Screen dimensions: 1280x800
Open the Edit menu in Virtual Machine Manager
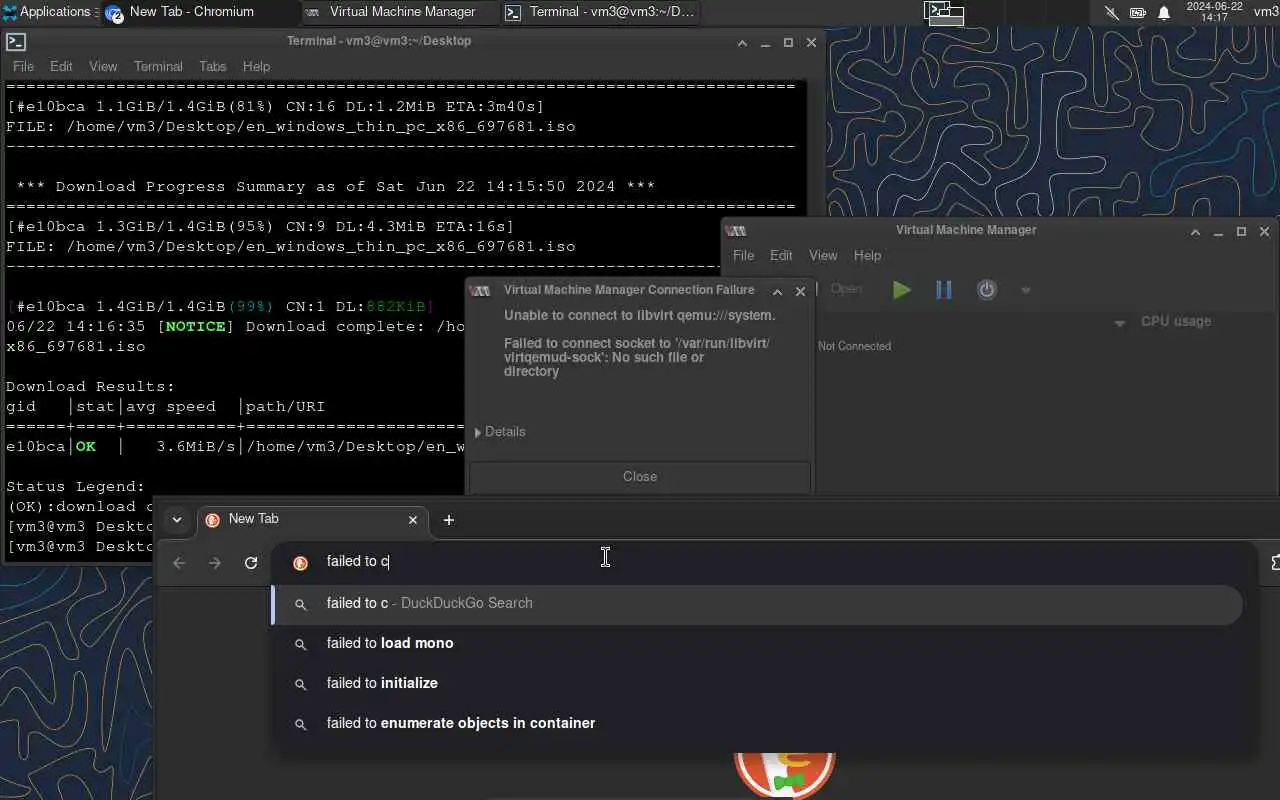click(x=781, y=255)
